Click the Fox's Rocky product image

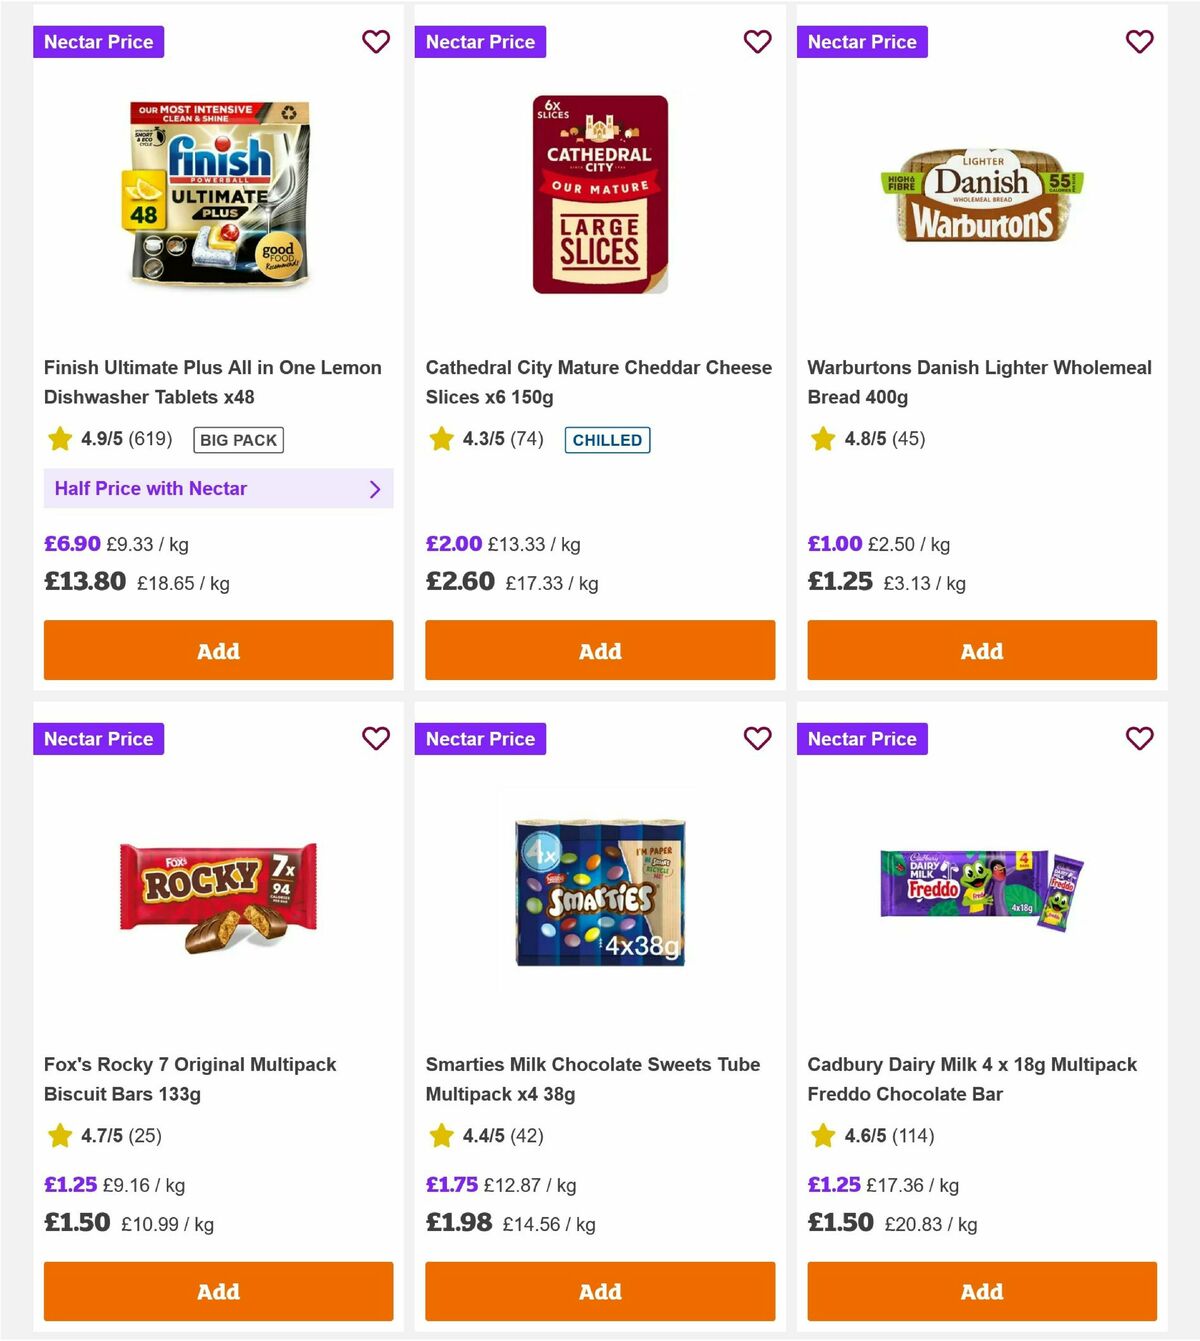(x=218, y=892)
